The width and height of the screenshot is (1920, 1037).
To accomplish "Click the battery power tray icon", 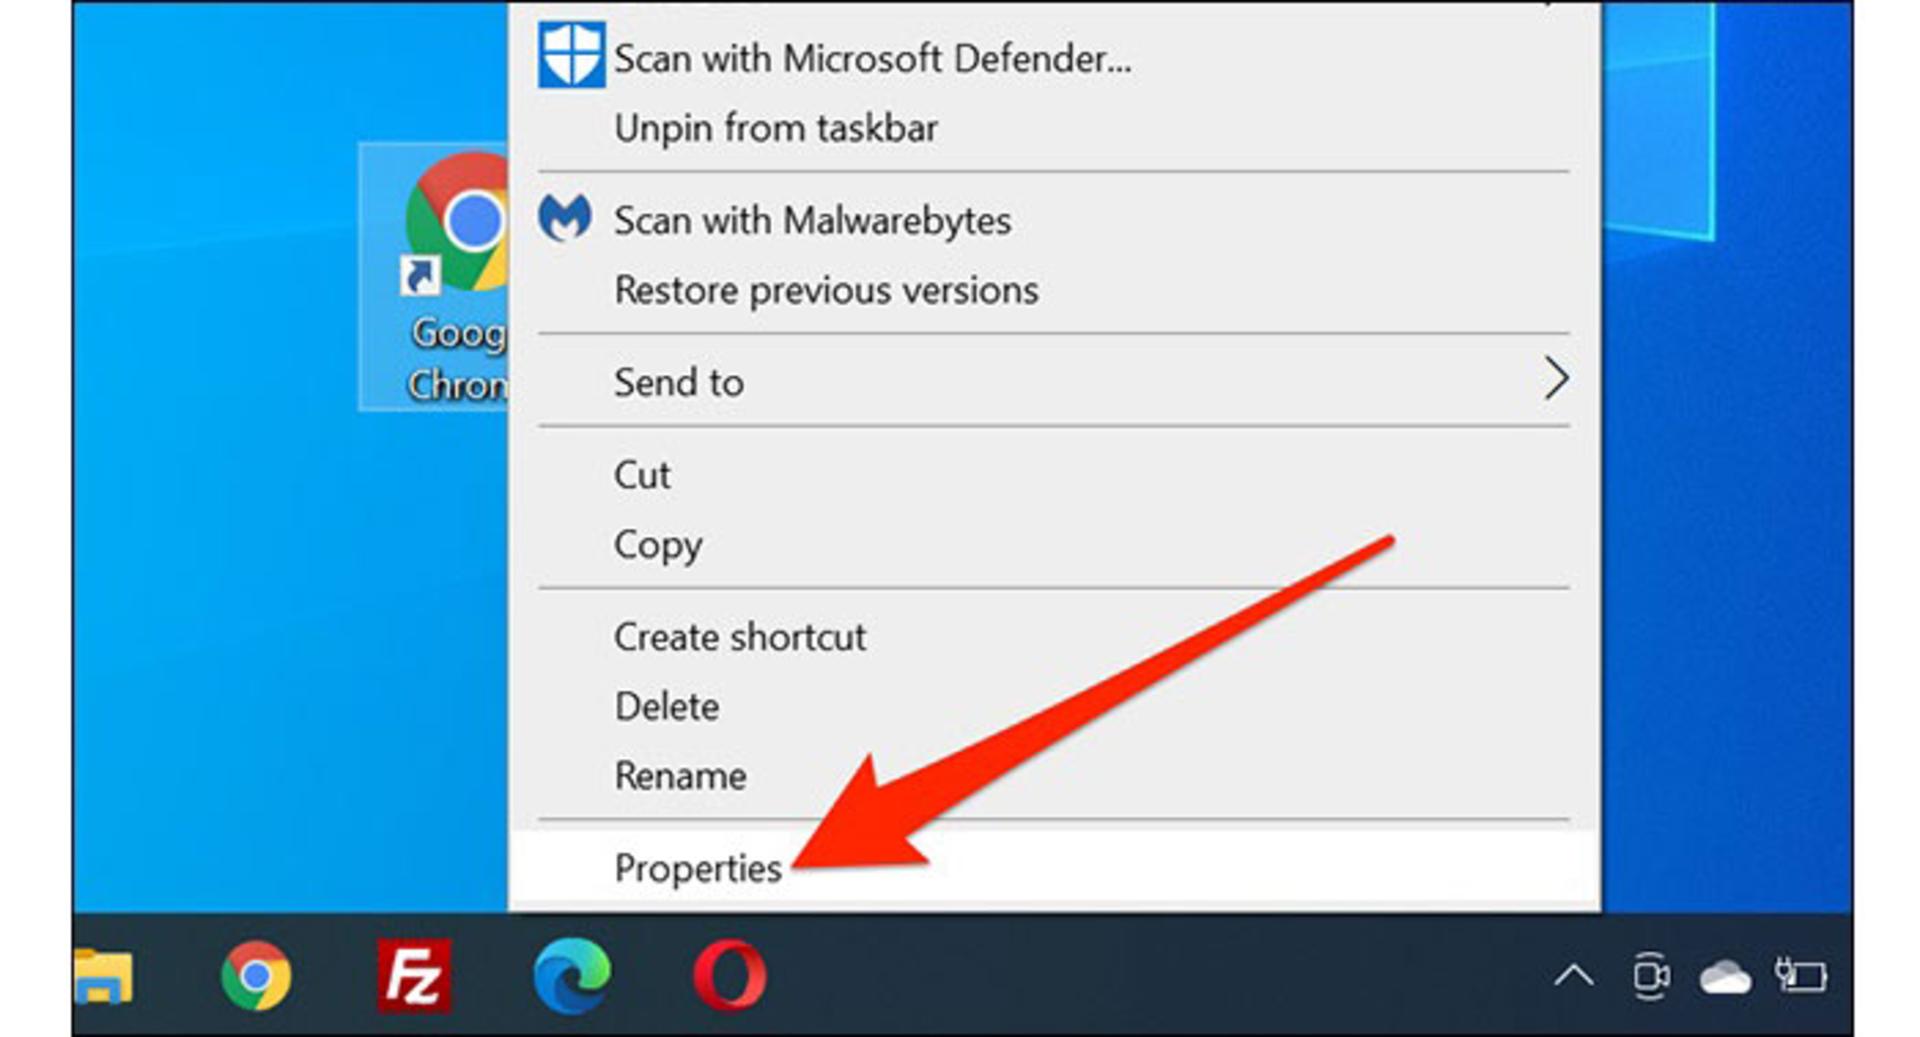I will point(1801,976).
